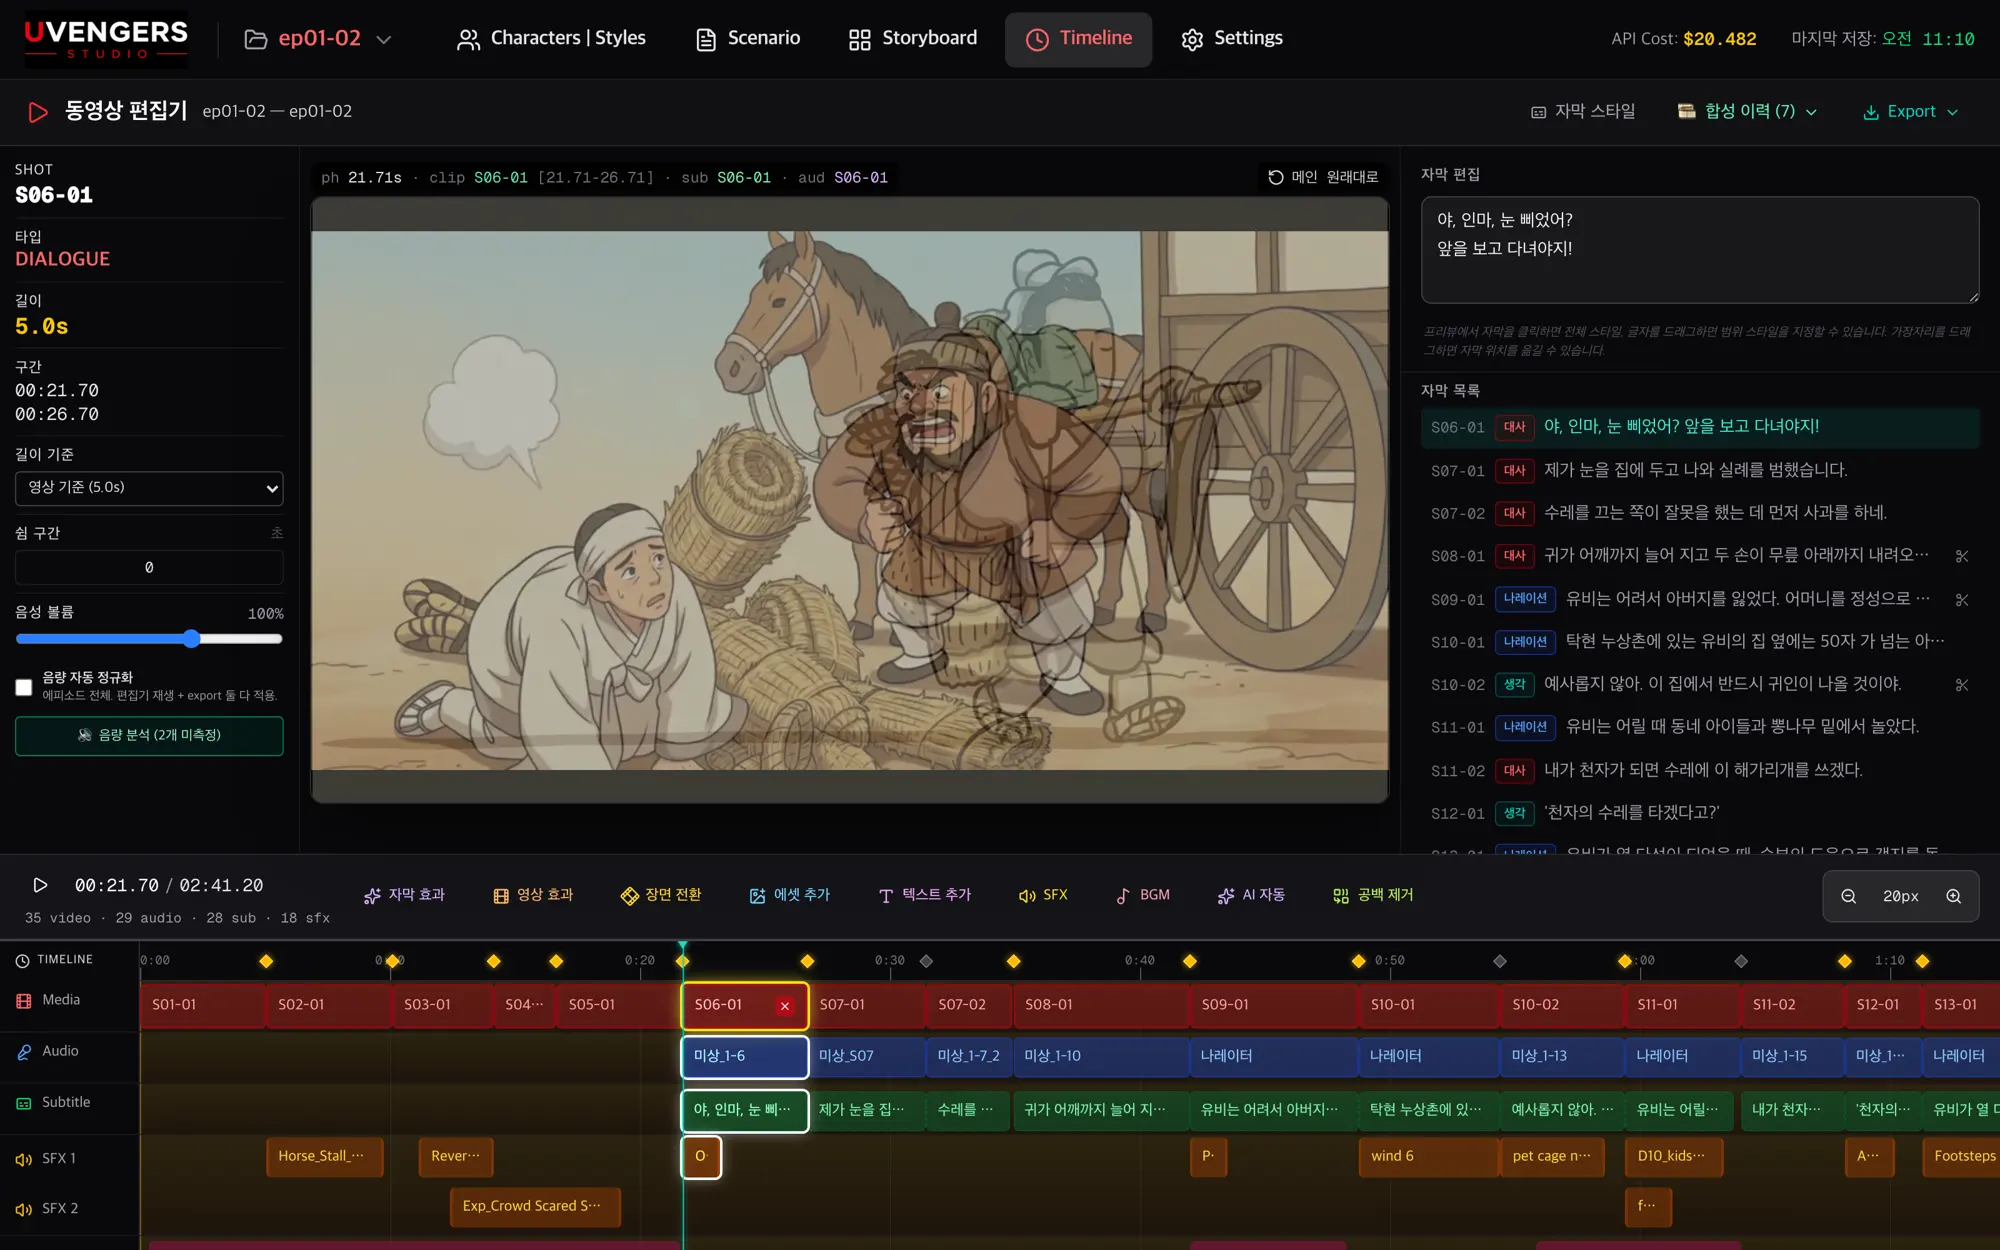Open the 길이 기준 영상 기준 combo box
The width and height of the screenshot is (2000, 1250).
[x=149, y=488]
